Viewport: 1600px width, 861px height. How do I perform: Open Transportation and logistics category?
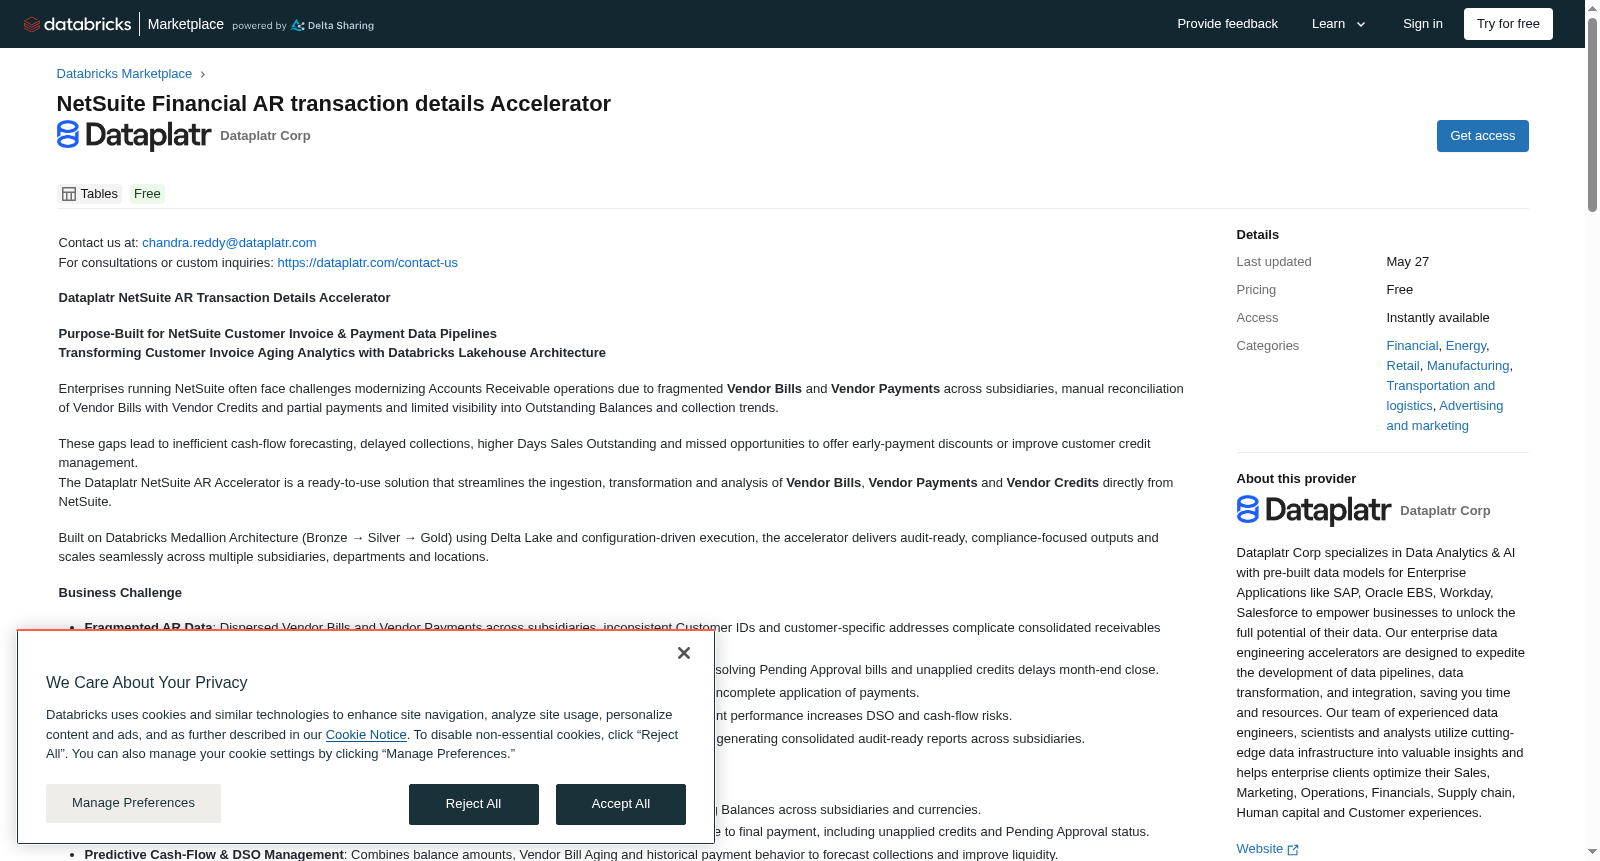1440,396
